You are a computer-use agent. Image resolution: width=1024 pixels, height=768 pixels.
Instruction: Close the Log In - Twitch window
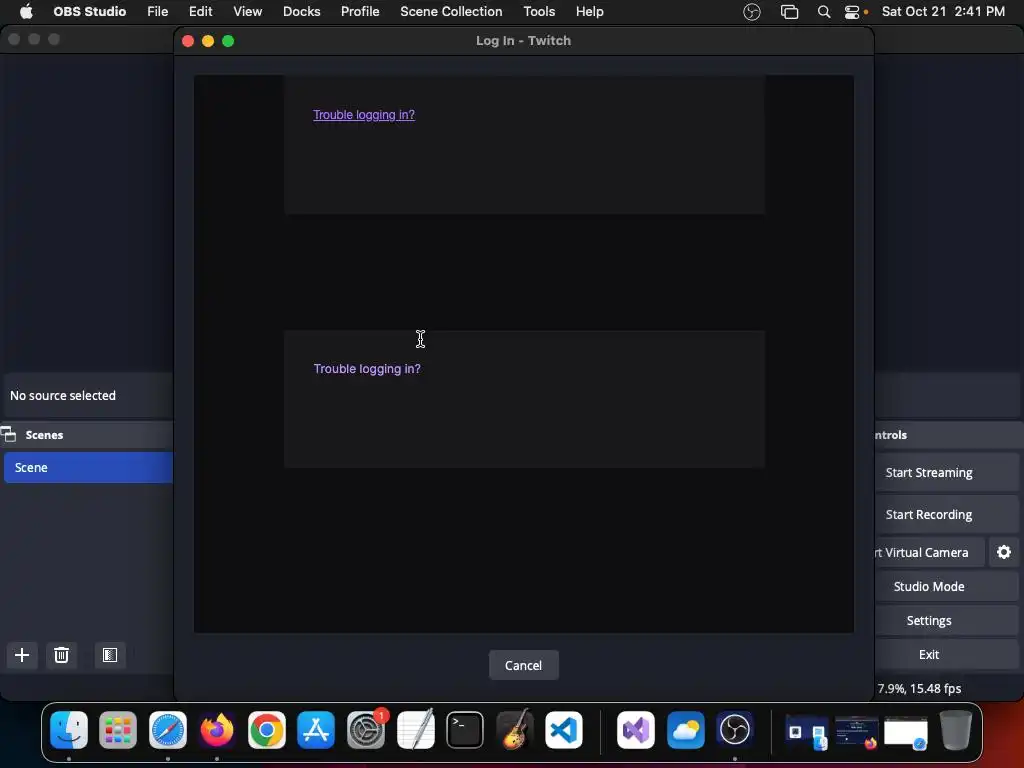pos(188,41)
